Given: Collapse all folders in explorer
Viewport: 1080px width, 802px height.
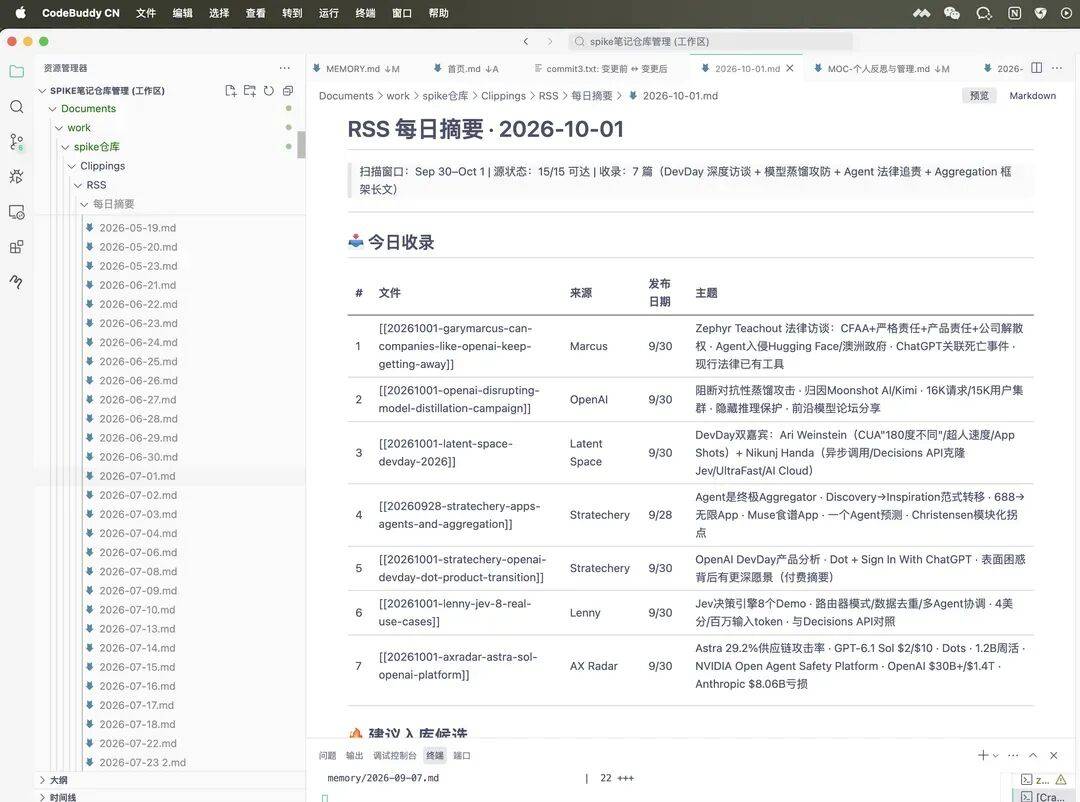Looking at the screenshot, I should click(288, 90).
